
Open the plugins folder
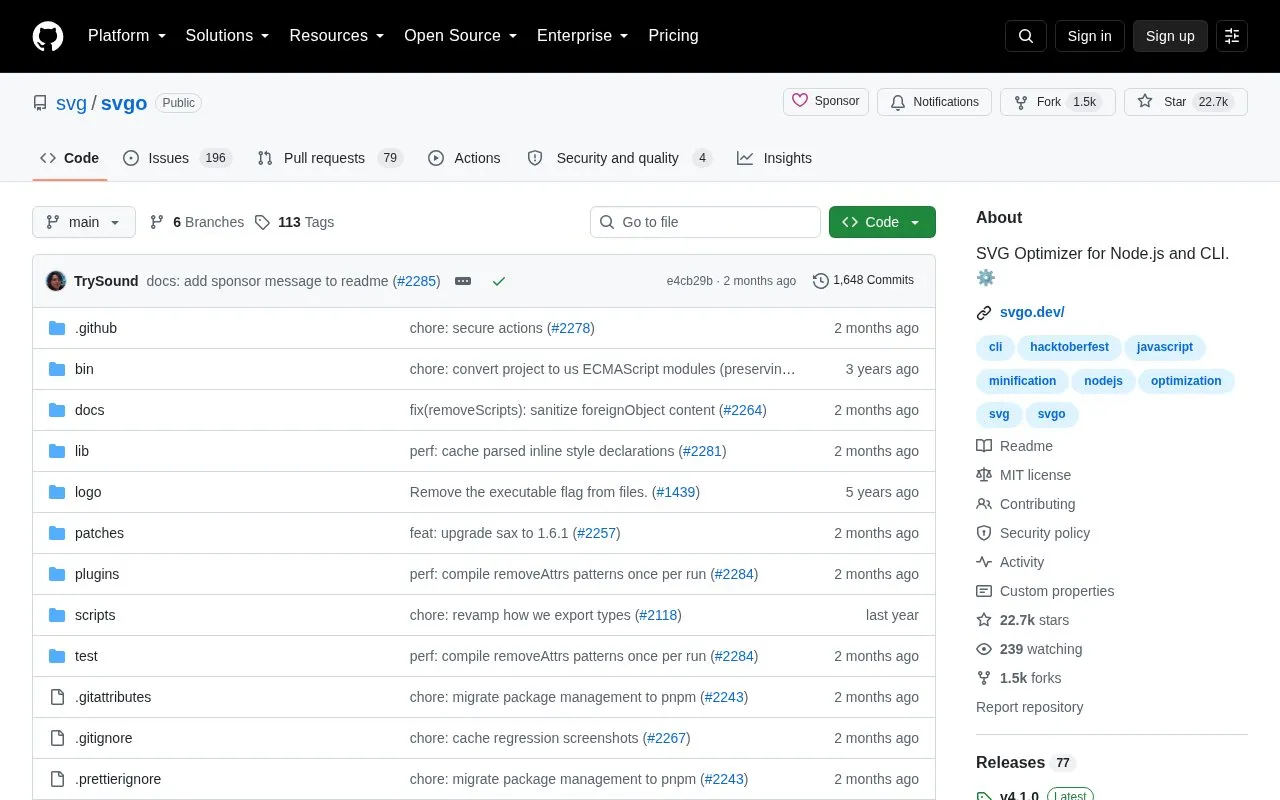pyautogui.click(x=97, y=574)
